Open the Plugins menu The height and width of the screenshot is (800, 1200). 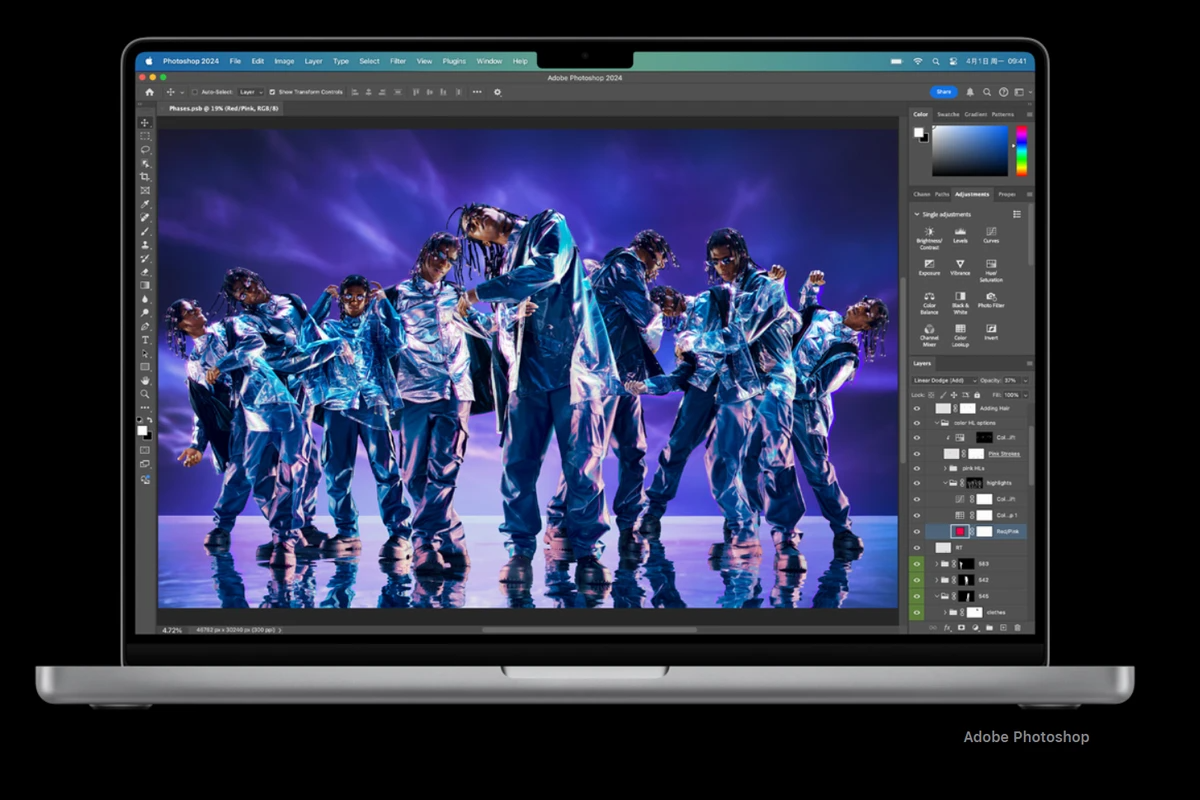(x=454, y=61)
